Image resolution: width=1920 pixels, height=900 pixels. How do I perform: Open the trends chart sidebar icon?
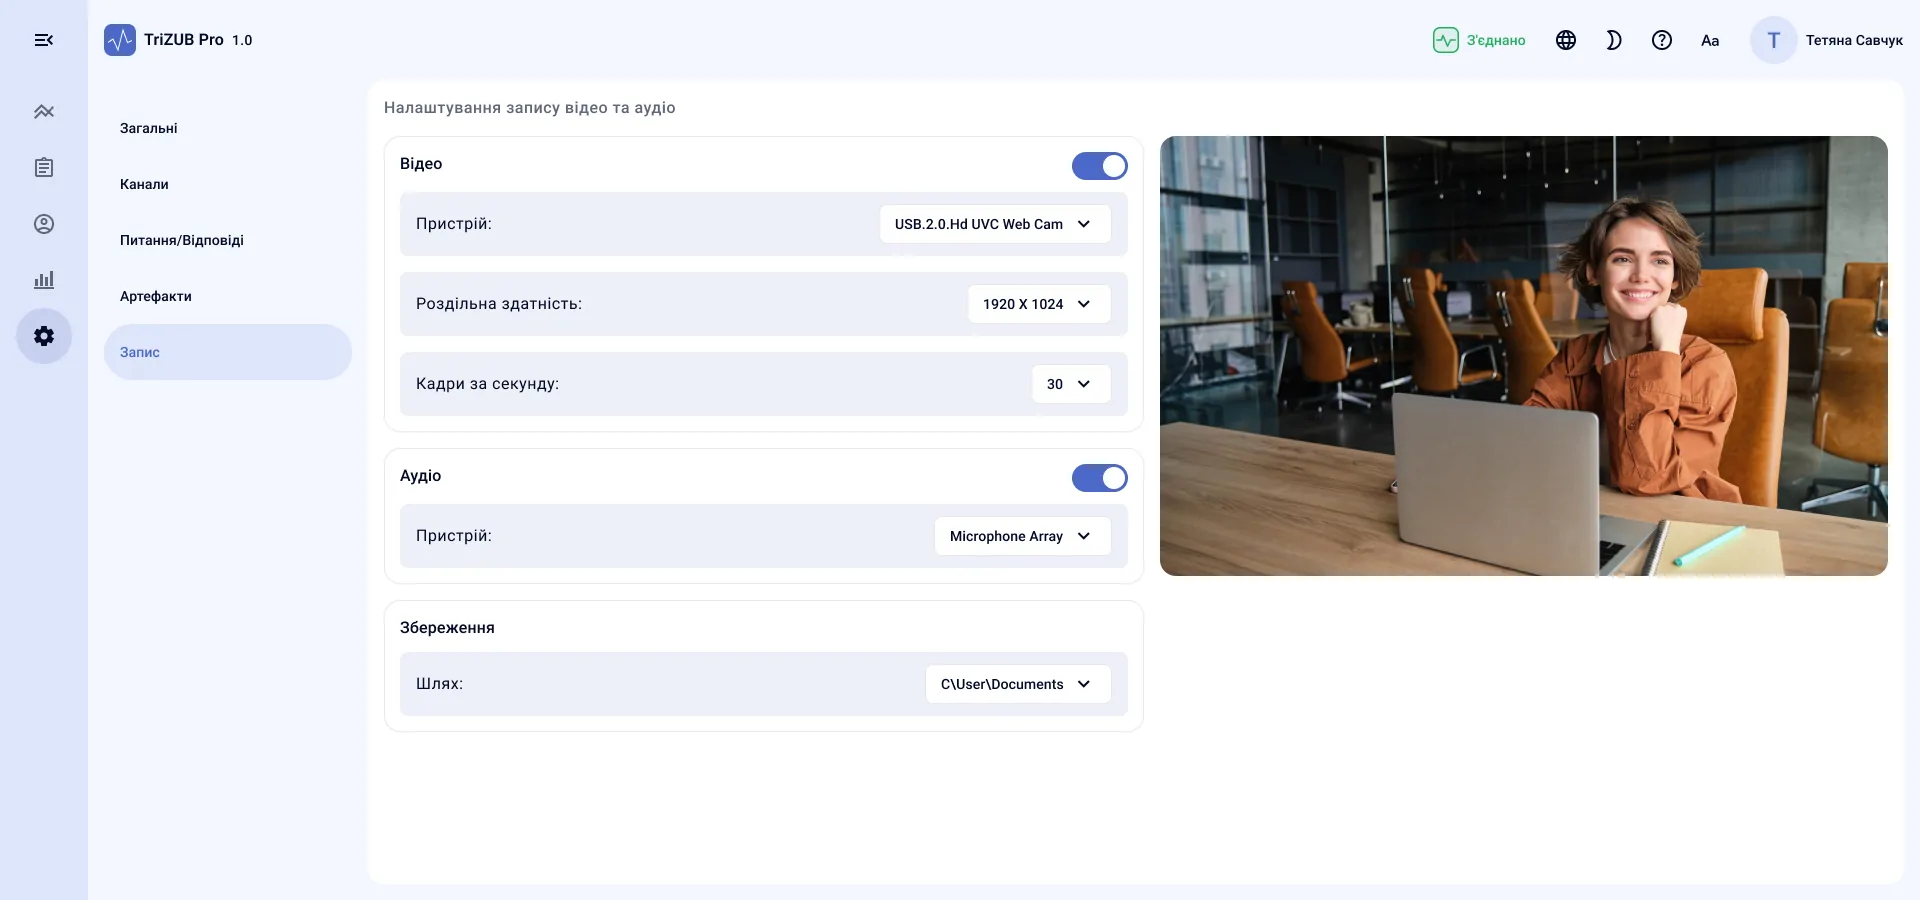tap(43, 112)
